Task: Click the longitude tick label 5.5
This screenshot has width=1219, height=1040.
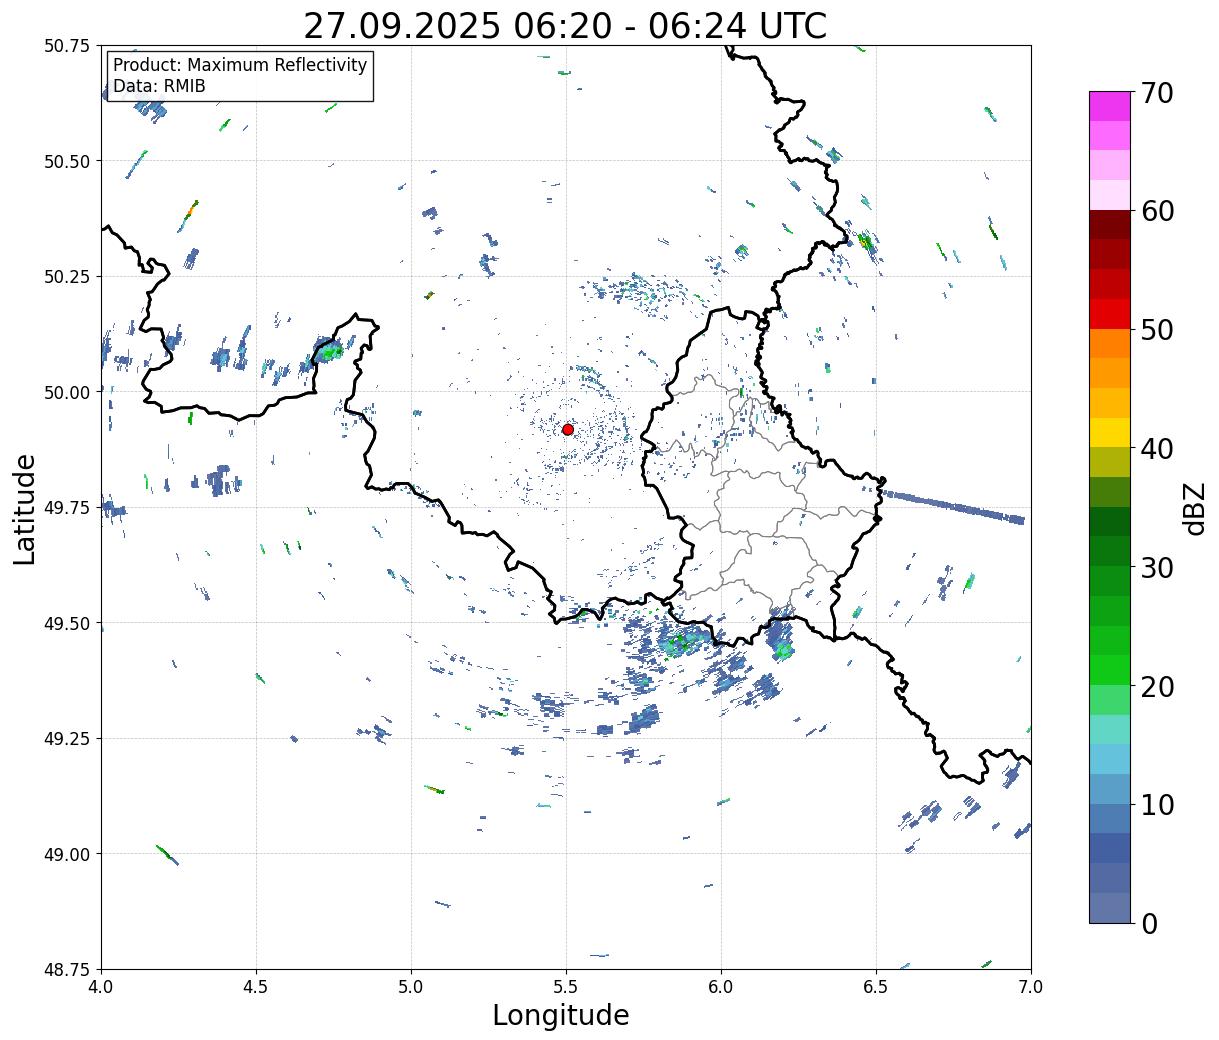Action: coord(566,987)
